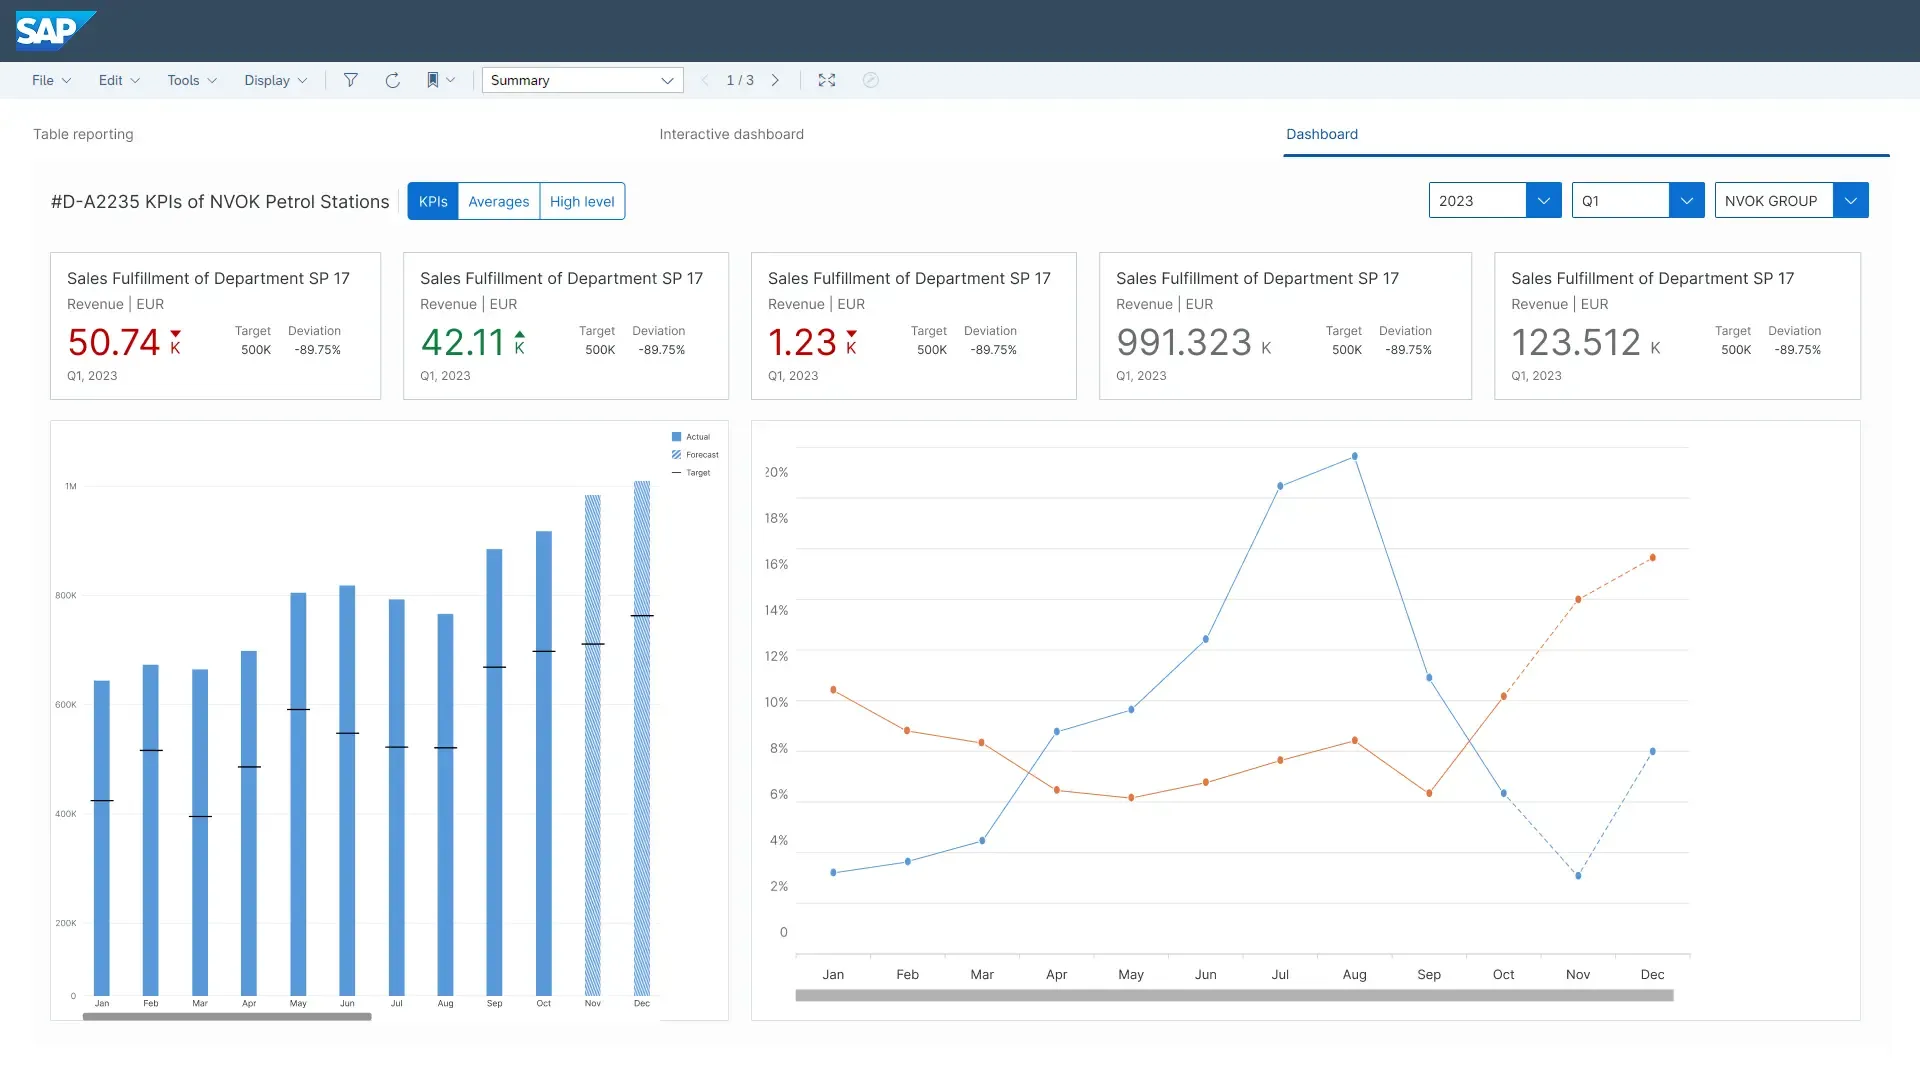The image size is (1920, 1080).
Task: Select the May bar in the bar chart
Action: click(298, 794)
